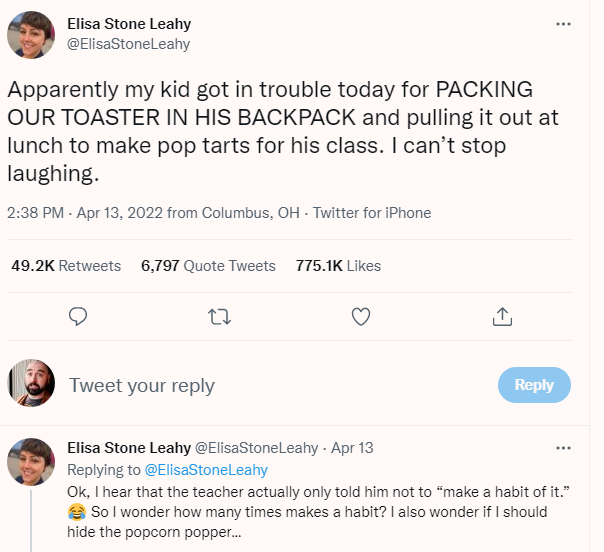Type in the 'Tweet your reply' field

click(270, 386)
